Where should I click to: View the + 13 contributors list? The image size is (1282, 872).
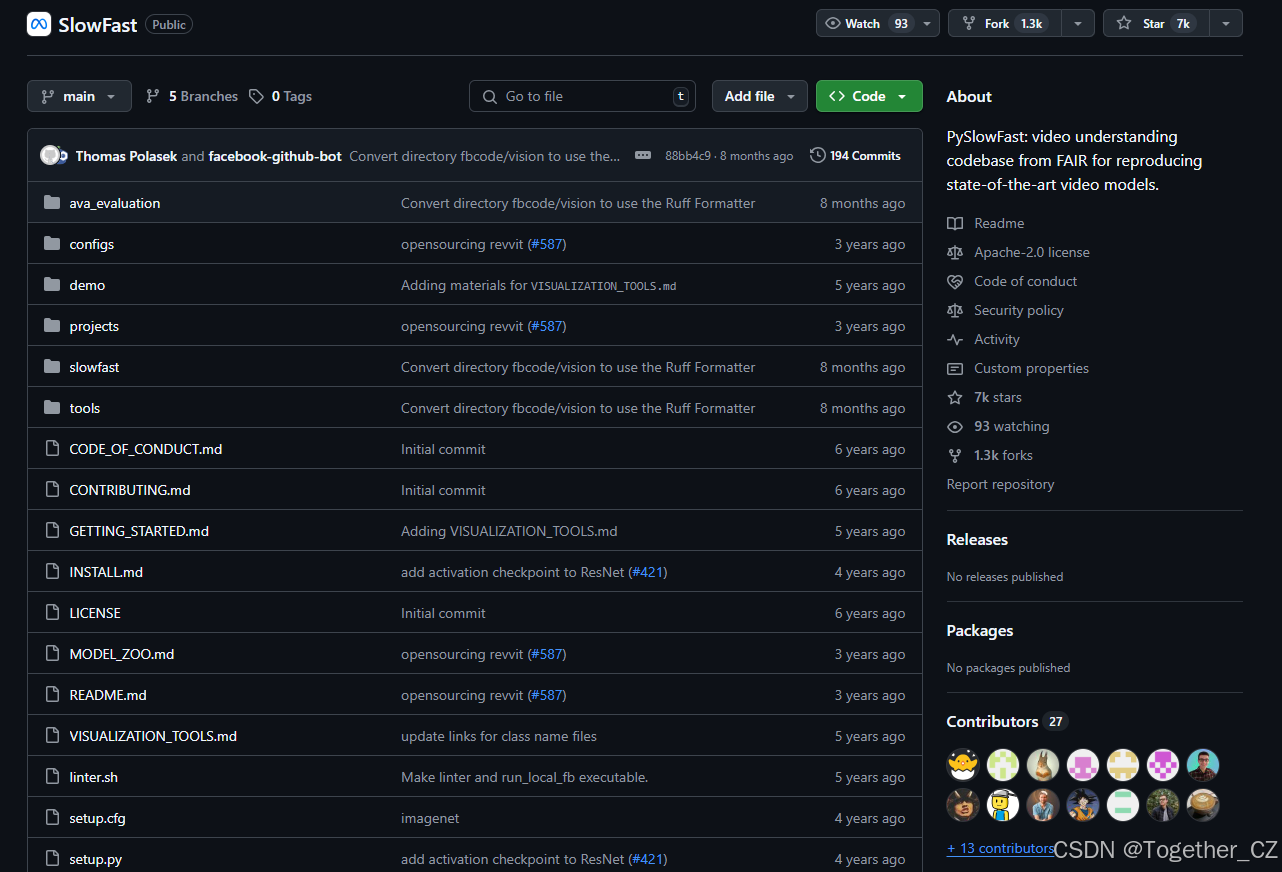click(999, 848)
